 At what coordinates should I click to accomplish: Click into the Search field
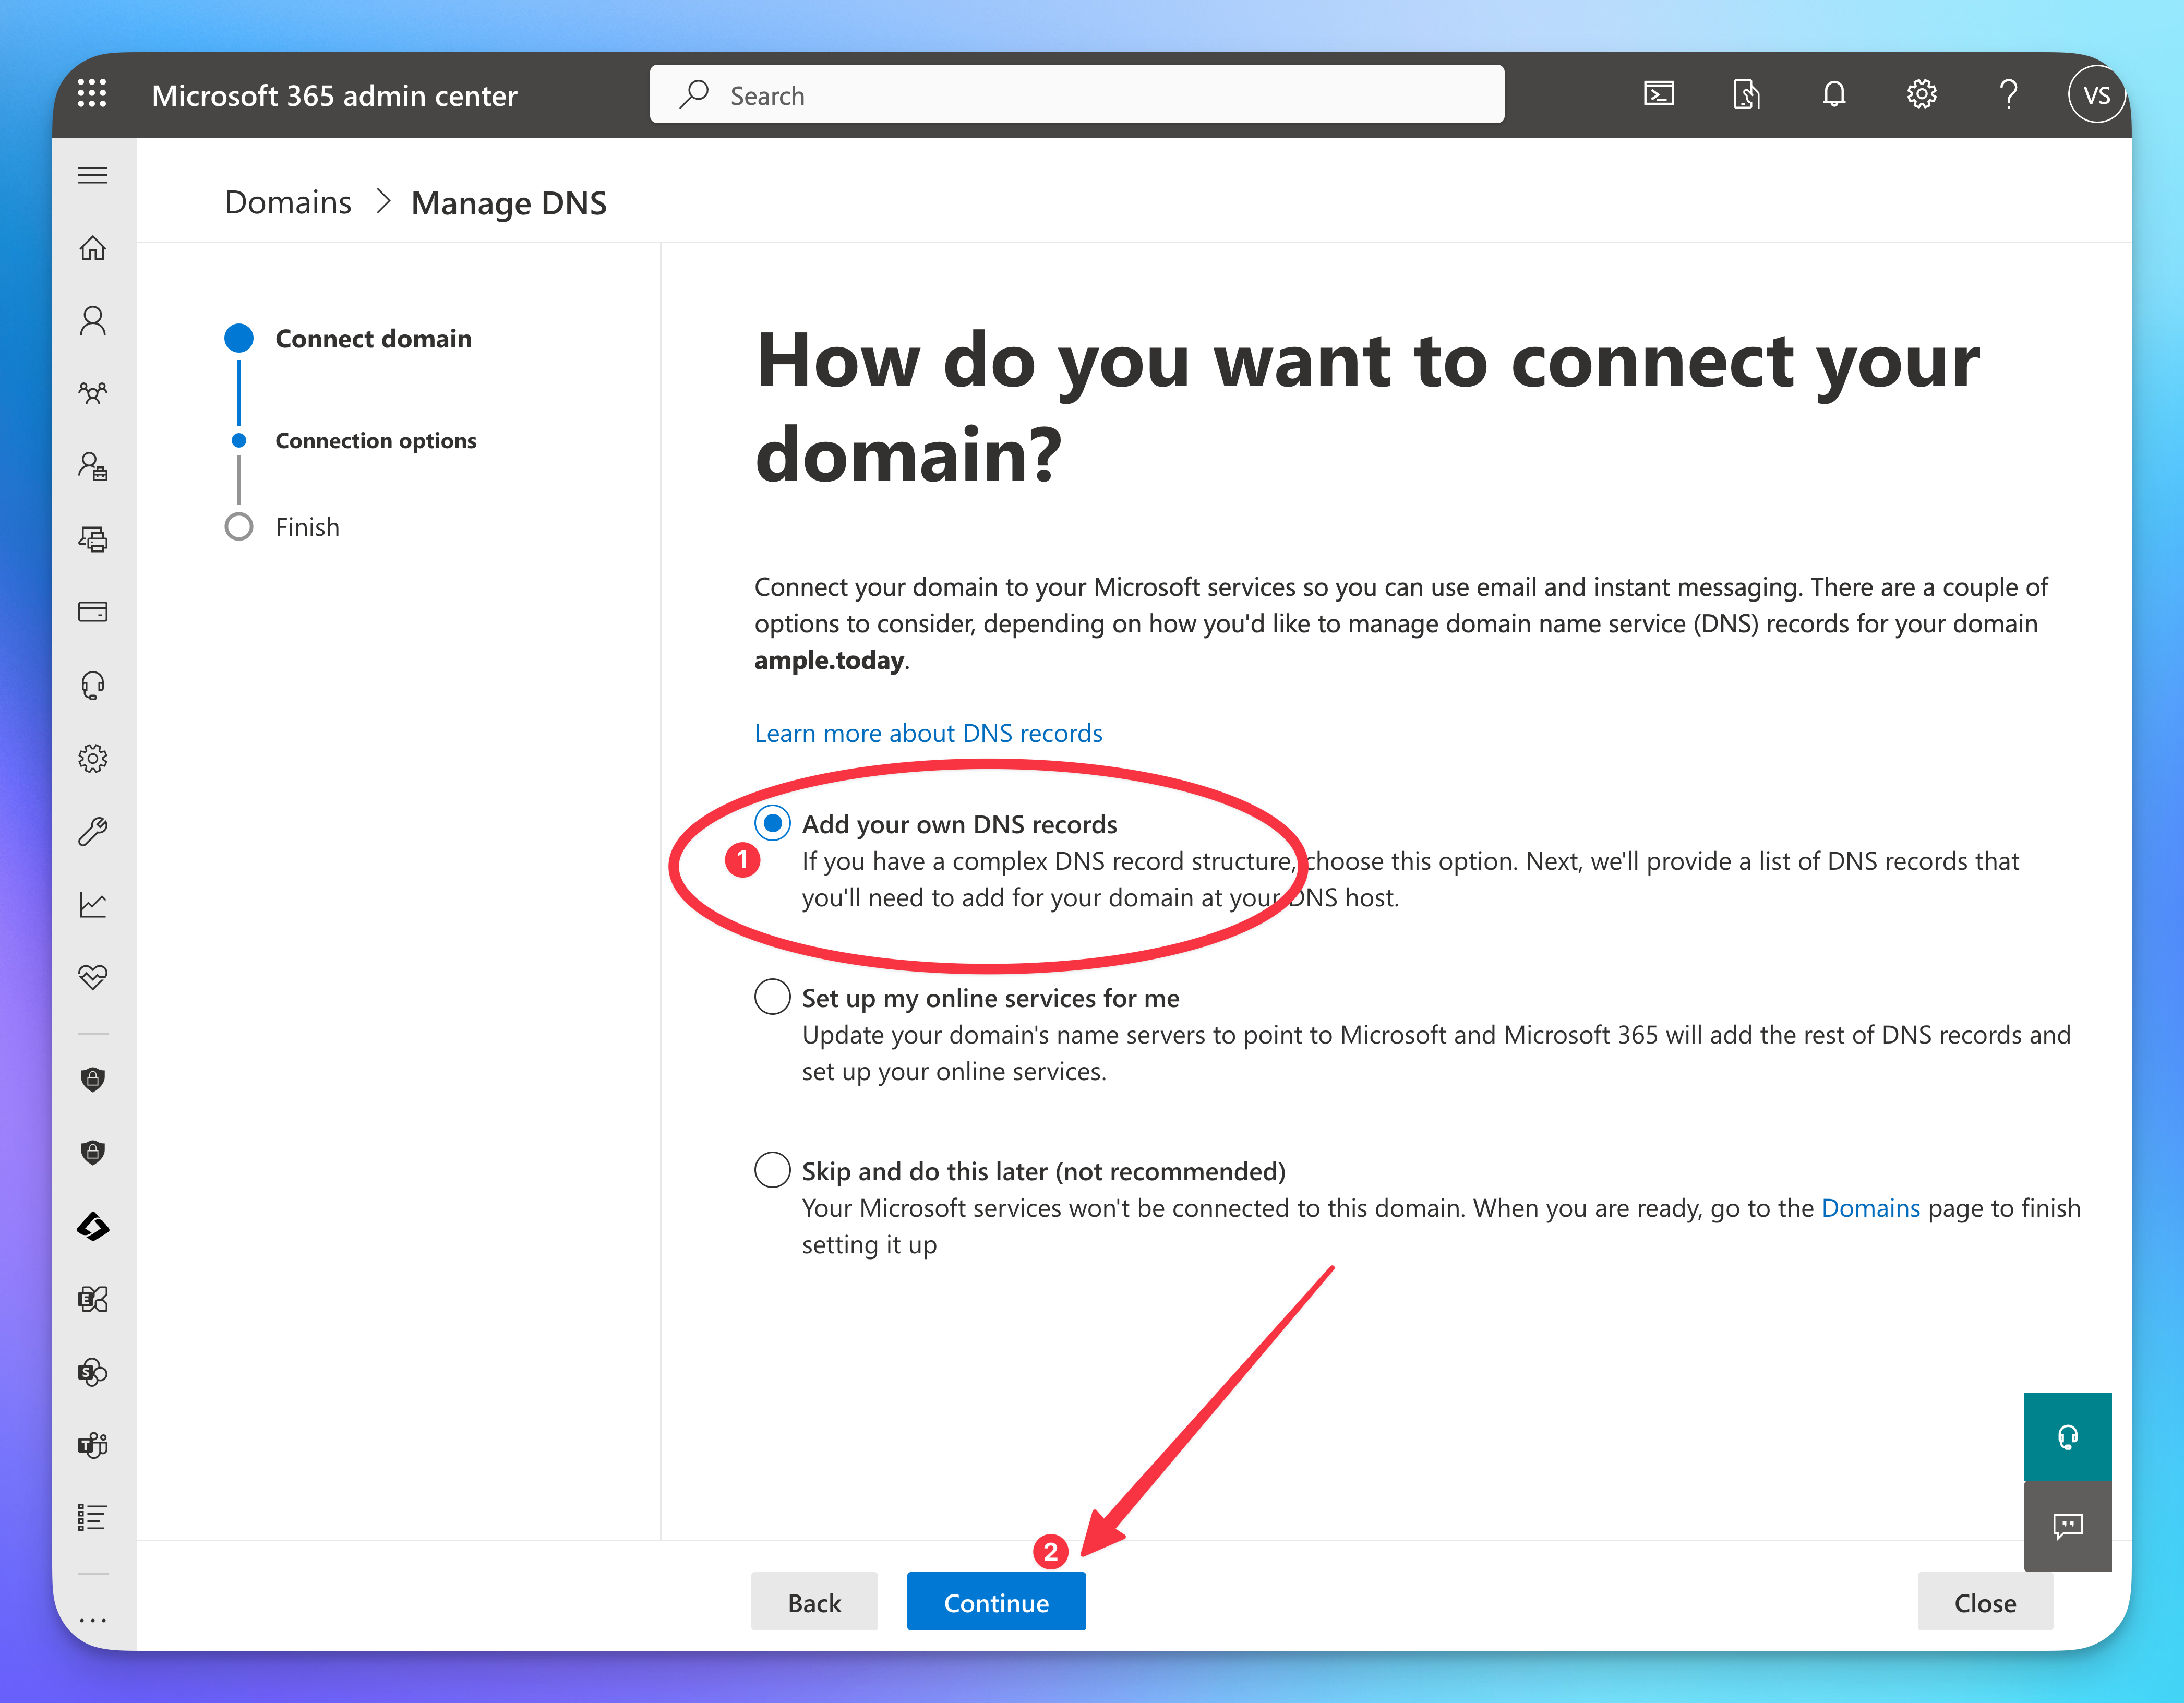[1100, 95]
